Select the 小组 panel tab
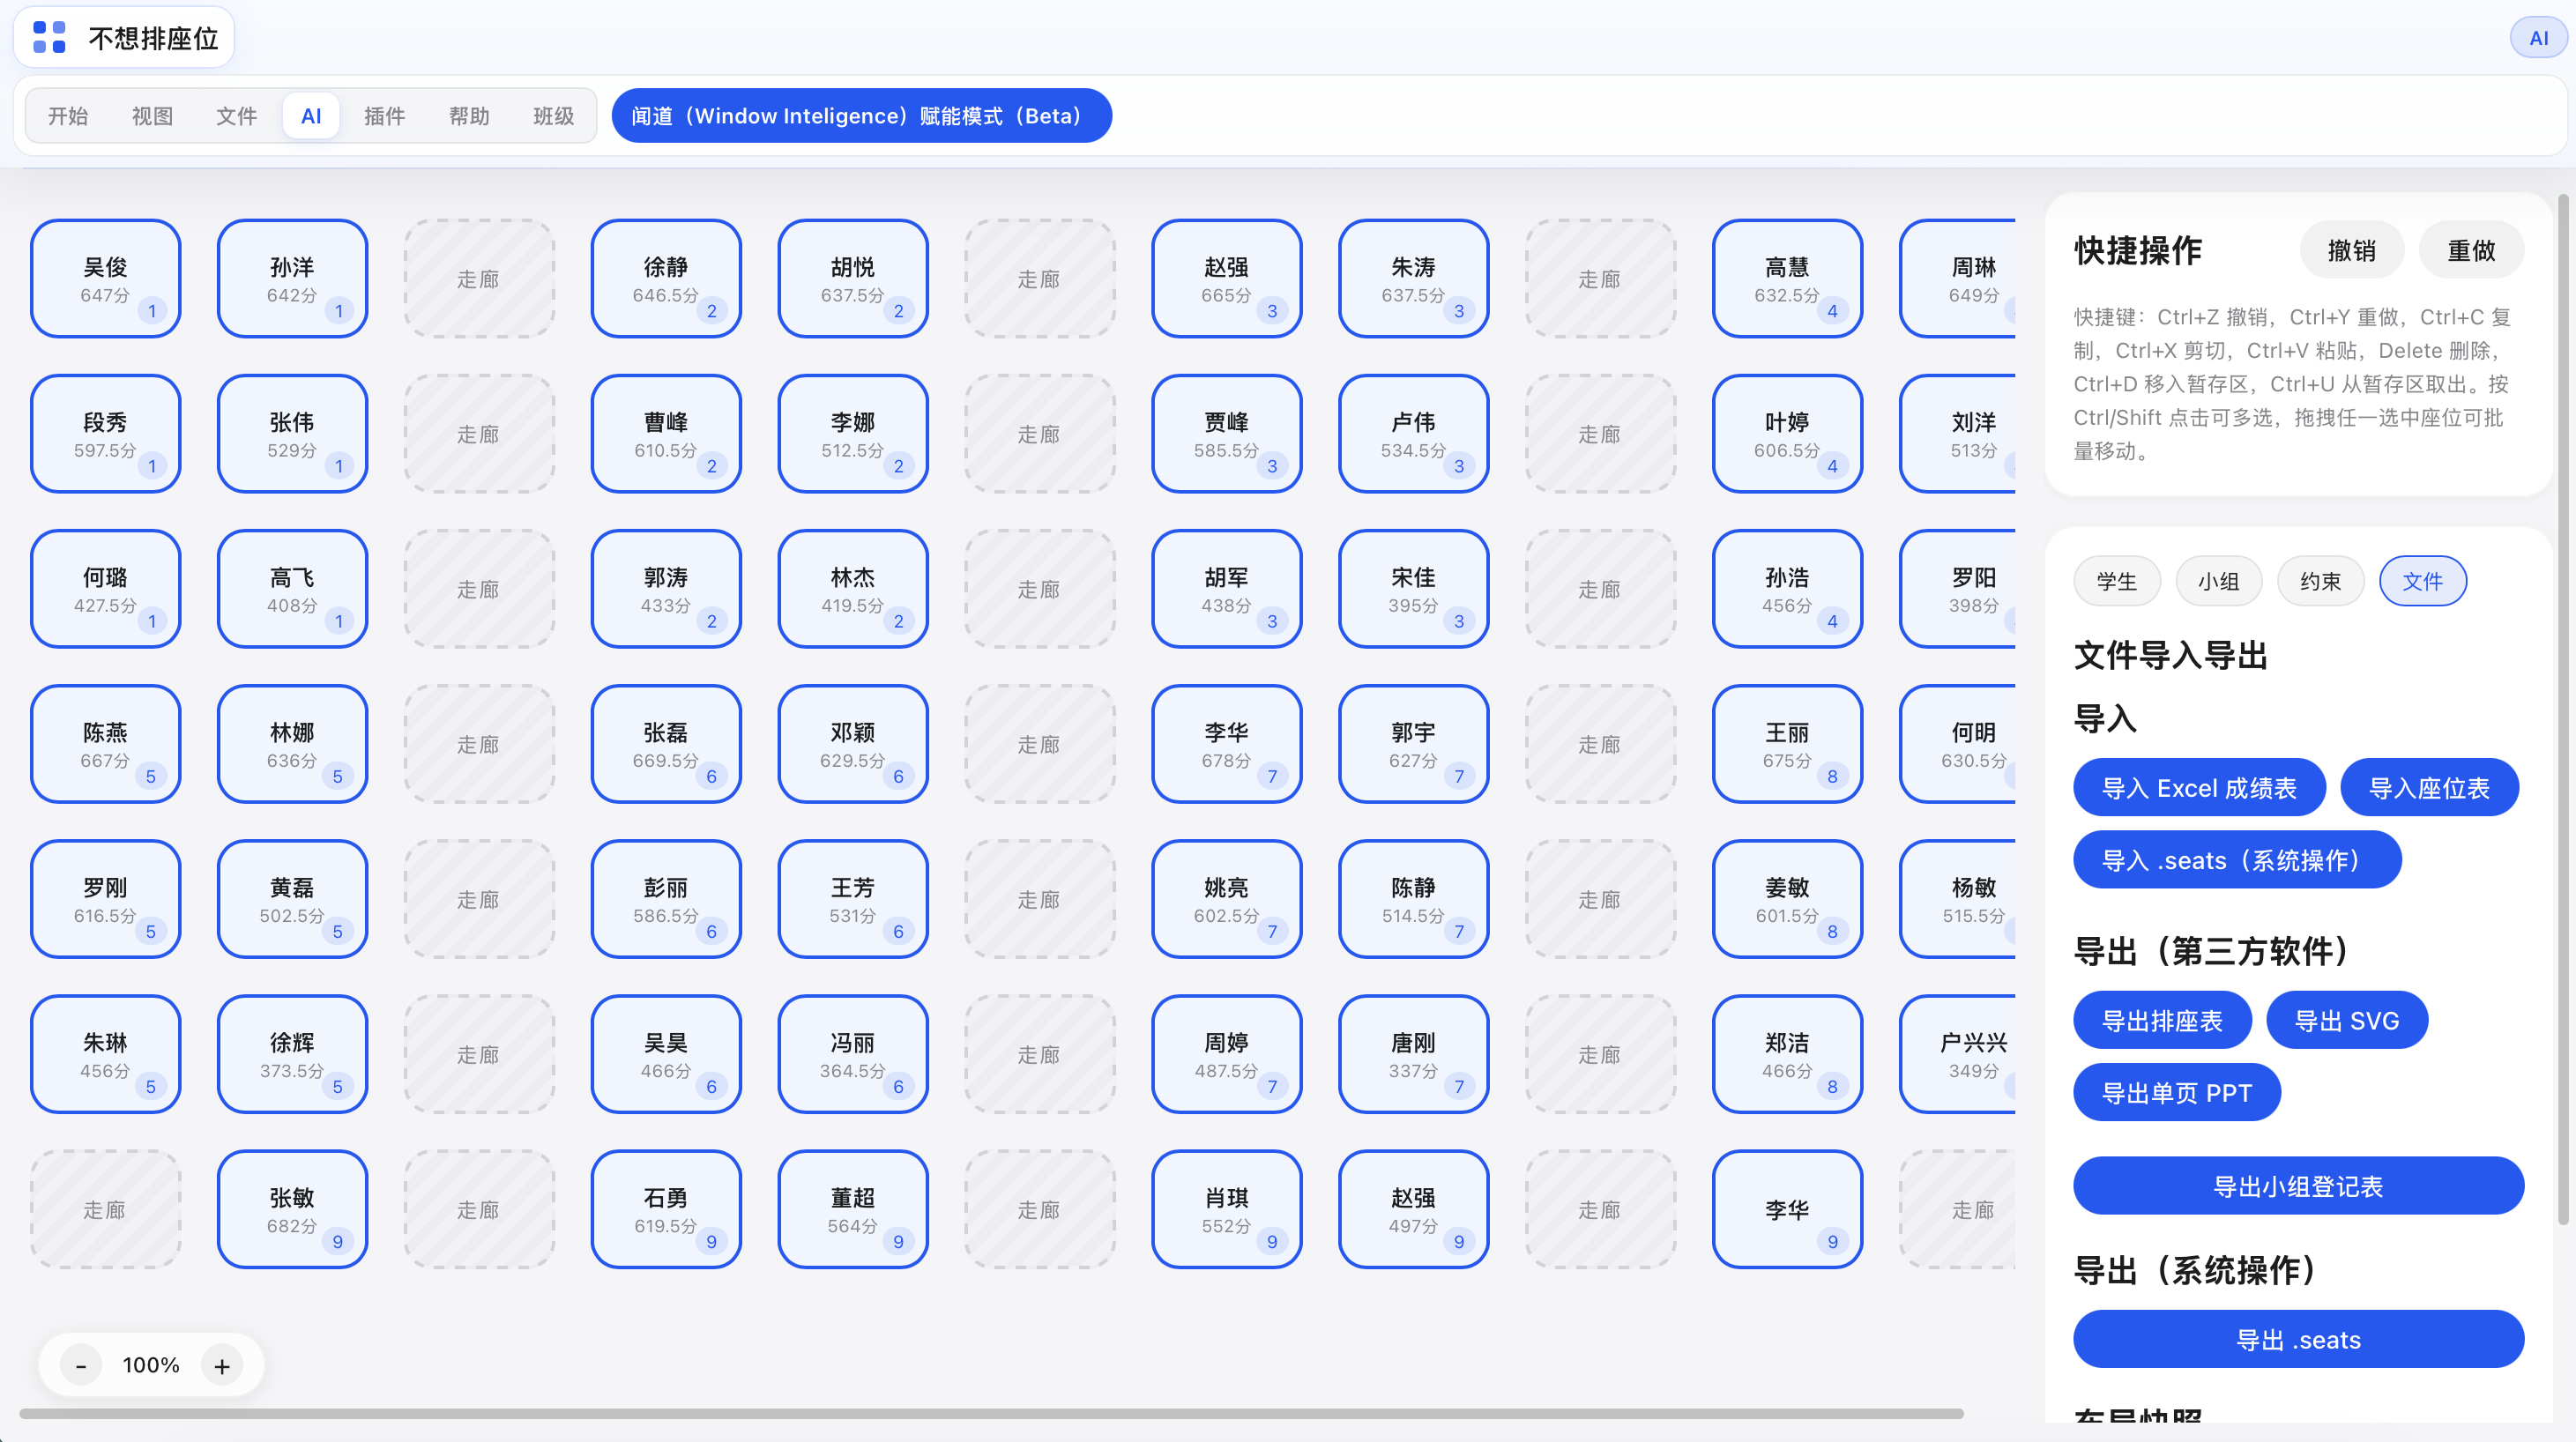Image resolution: width=2576 pixels, height=1442 pixels. pos(2218,581)
